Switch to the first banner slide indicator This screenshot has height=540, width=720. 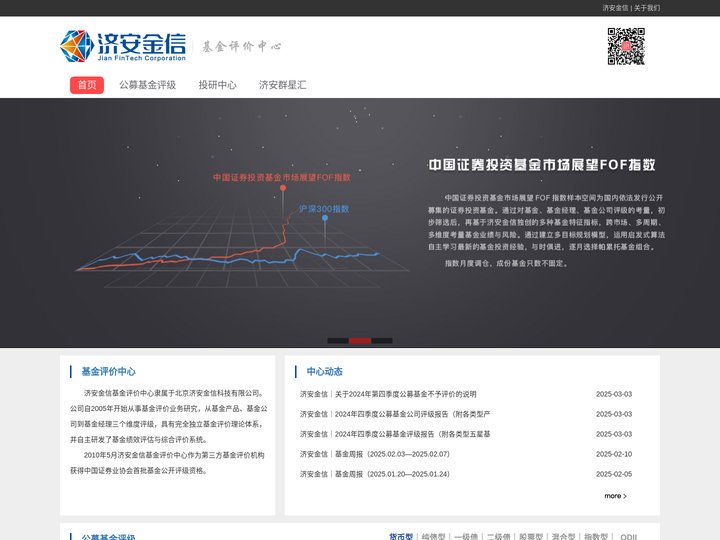click(x=338, y=341)
